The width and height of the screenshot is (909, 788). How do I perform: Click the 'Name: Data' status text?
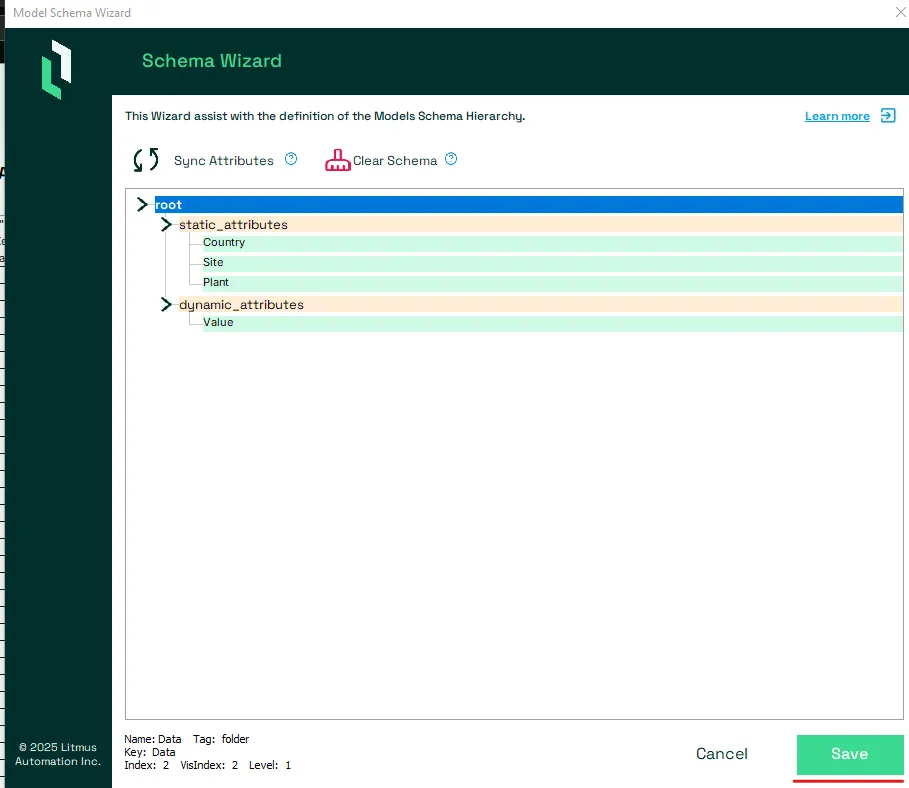(152, 739)
